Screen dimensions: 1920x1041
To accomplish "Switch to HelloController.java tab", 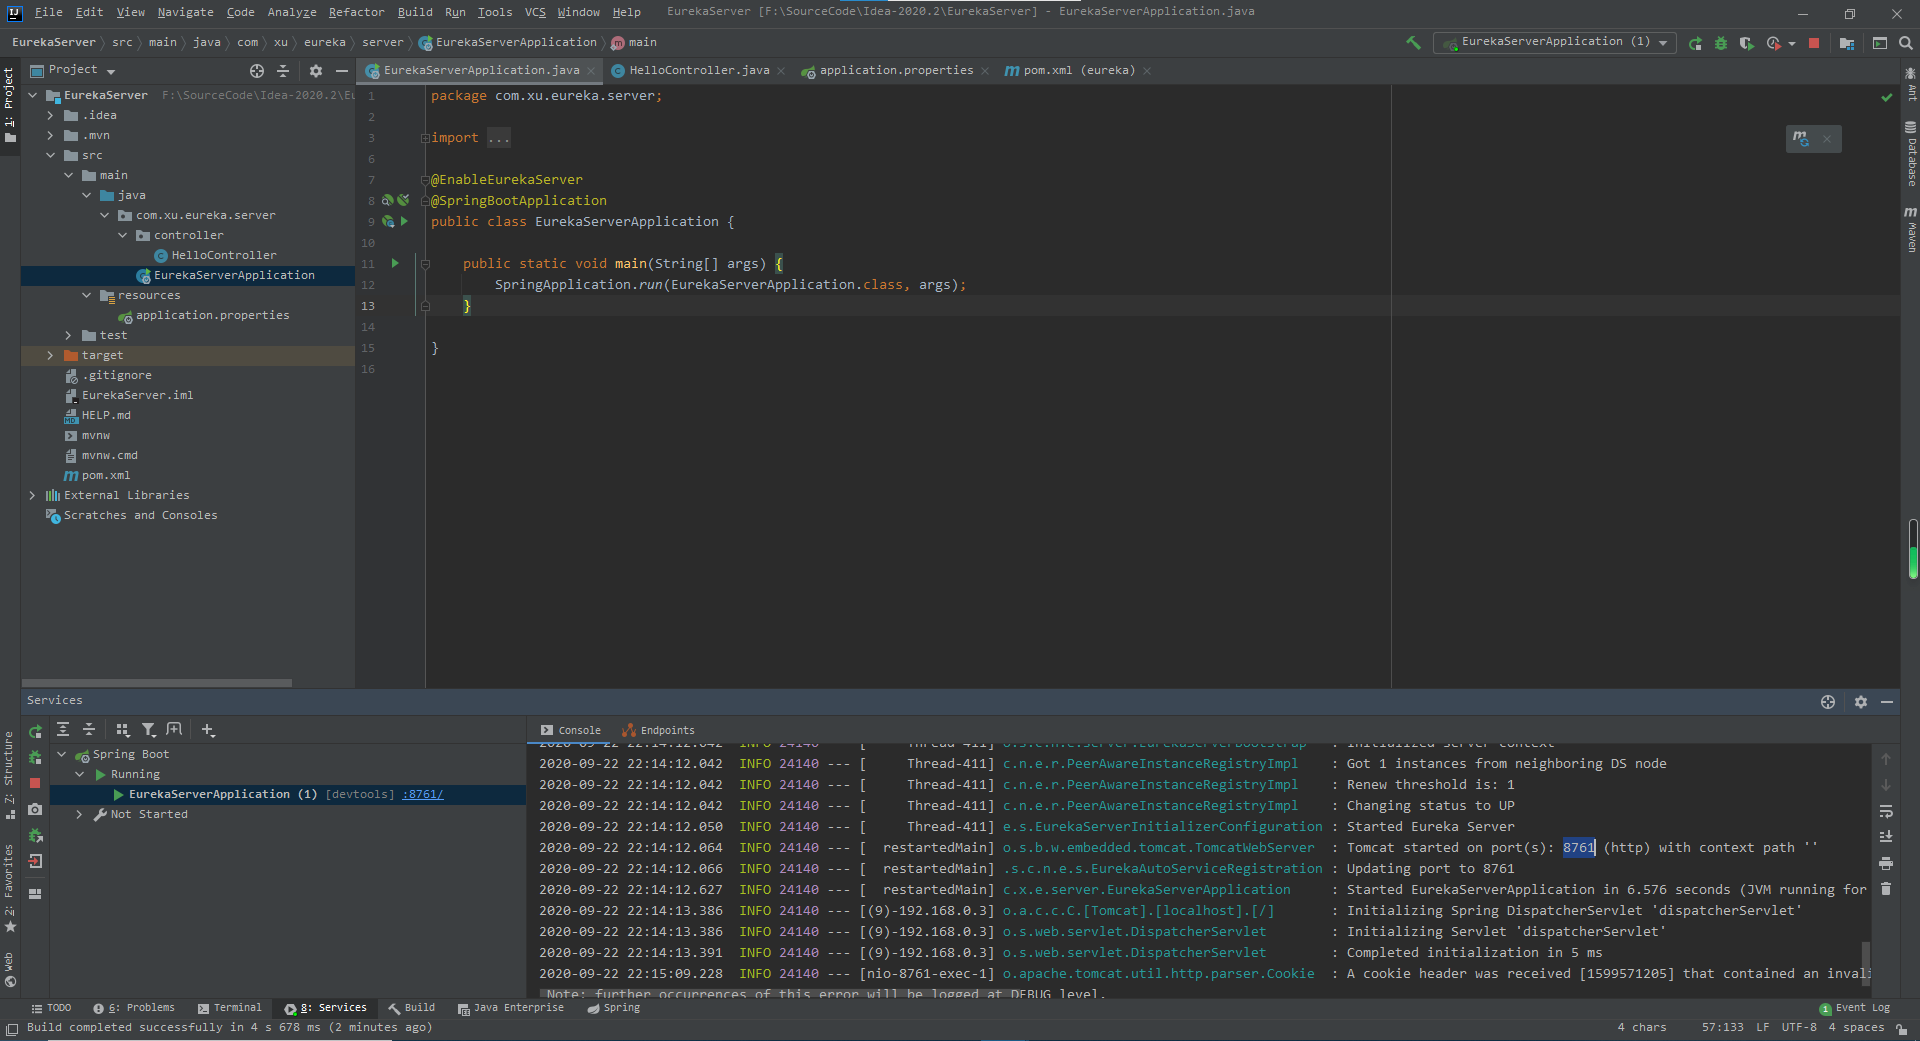I will [x=698, y=71].
